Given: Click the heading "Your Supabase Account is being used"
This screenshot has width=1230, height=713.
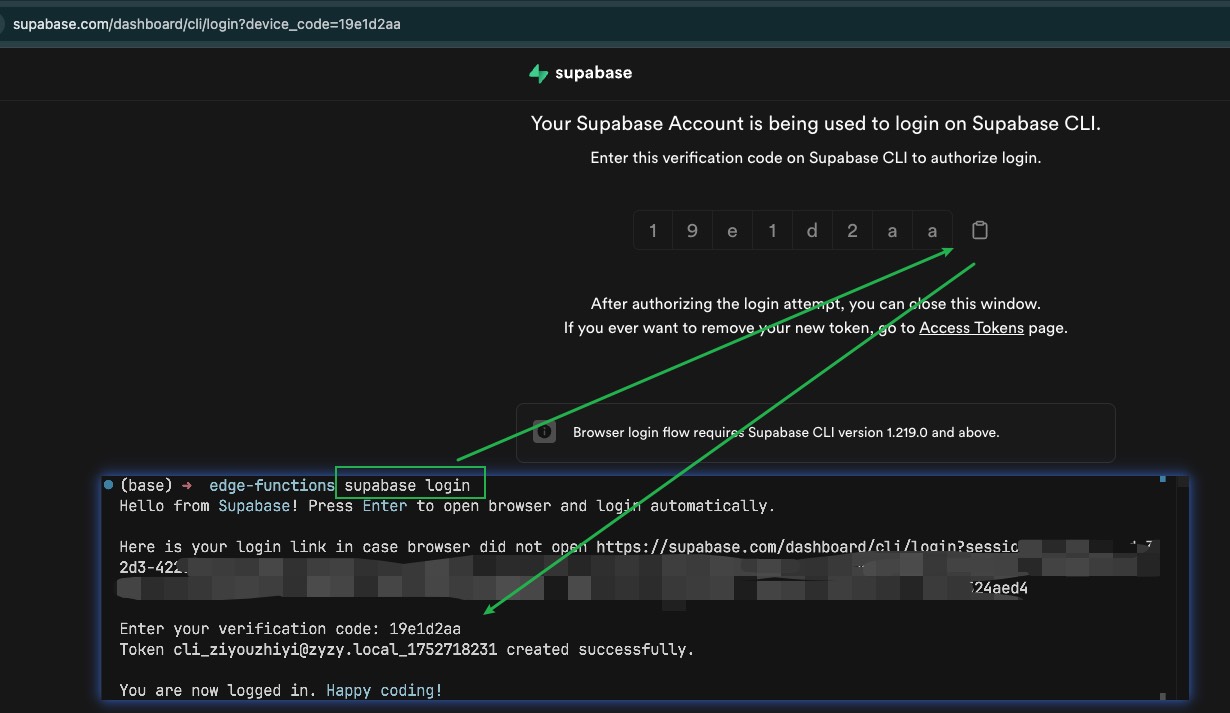Looking at the screenshot, I should (x=815, y=124).
